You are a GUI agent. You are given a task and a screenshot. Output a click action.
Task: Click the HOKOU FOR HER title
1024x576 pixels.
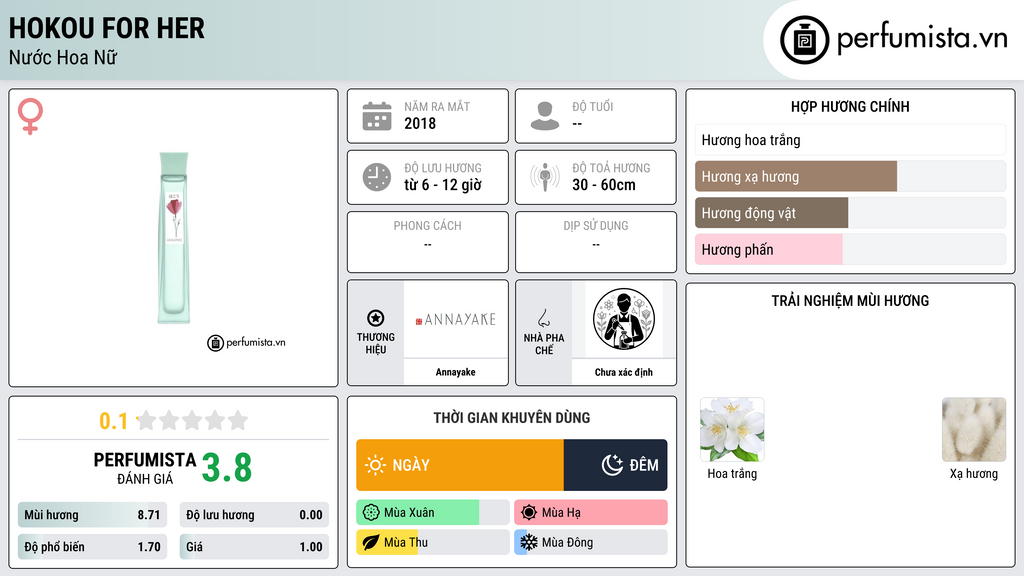coord(106,28)
